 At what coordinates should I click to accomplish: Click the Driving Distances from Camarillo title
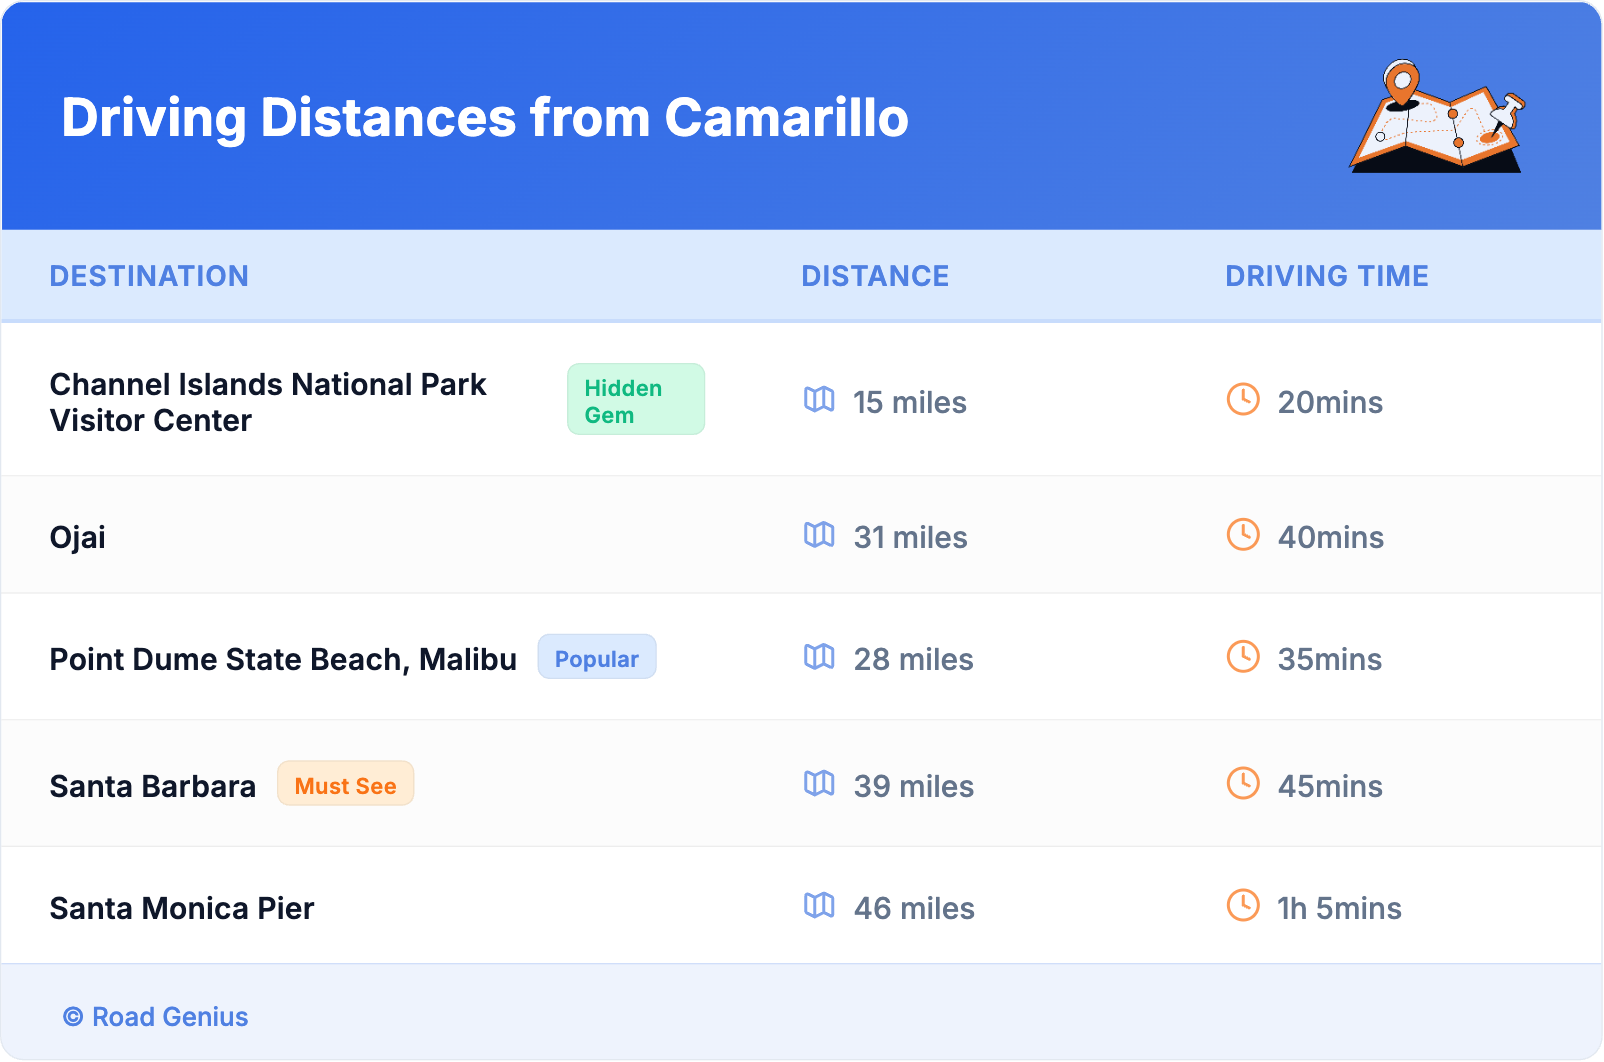pos(485,118)
